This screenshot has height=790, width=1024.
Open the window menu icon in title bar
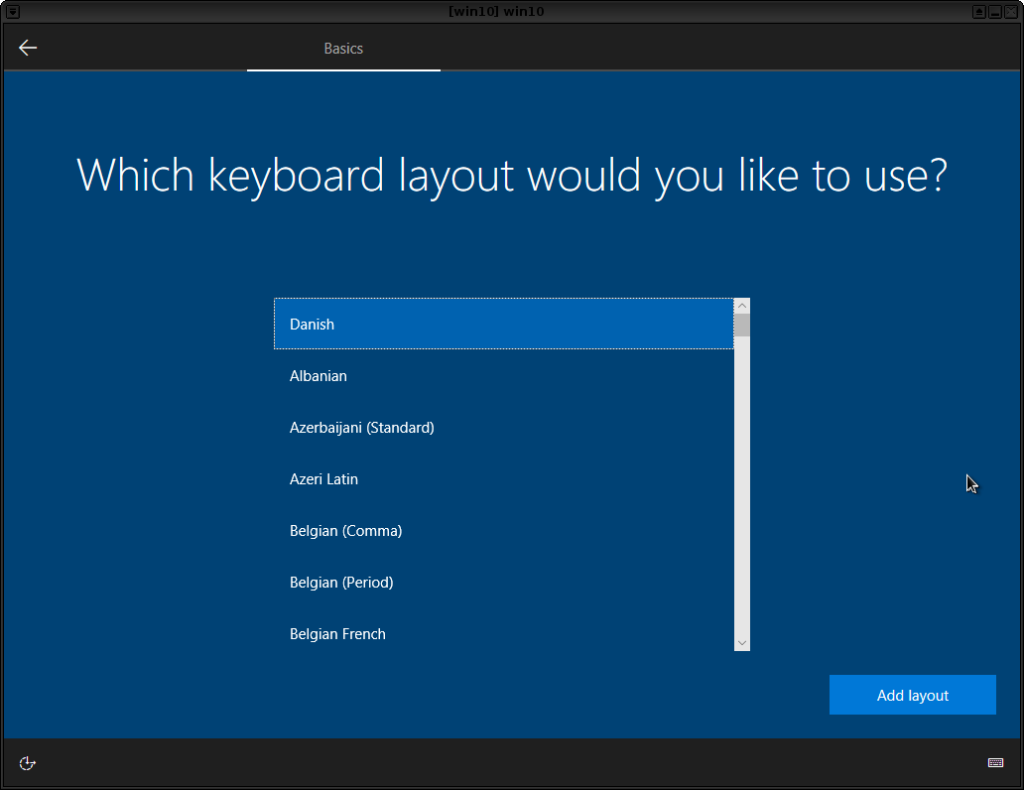point(12,12)
